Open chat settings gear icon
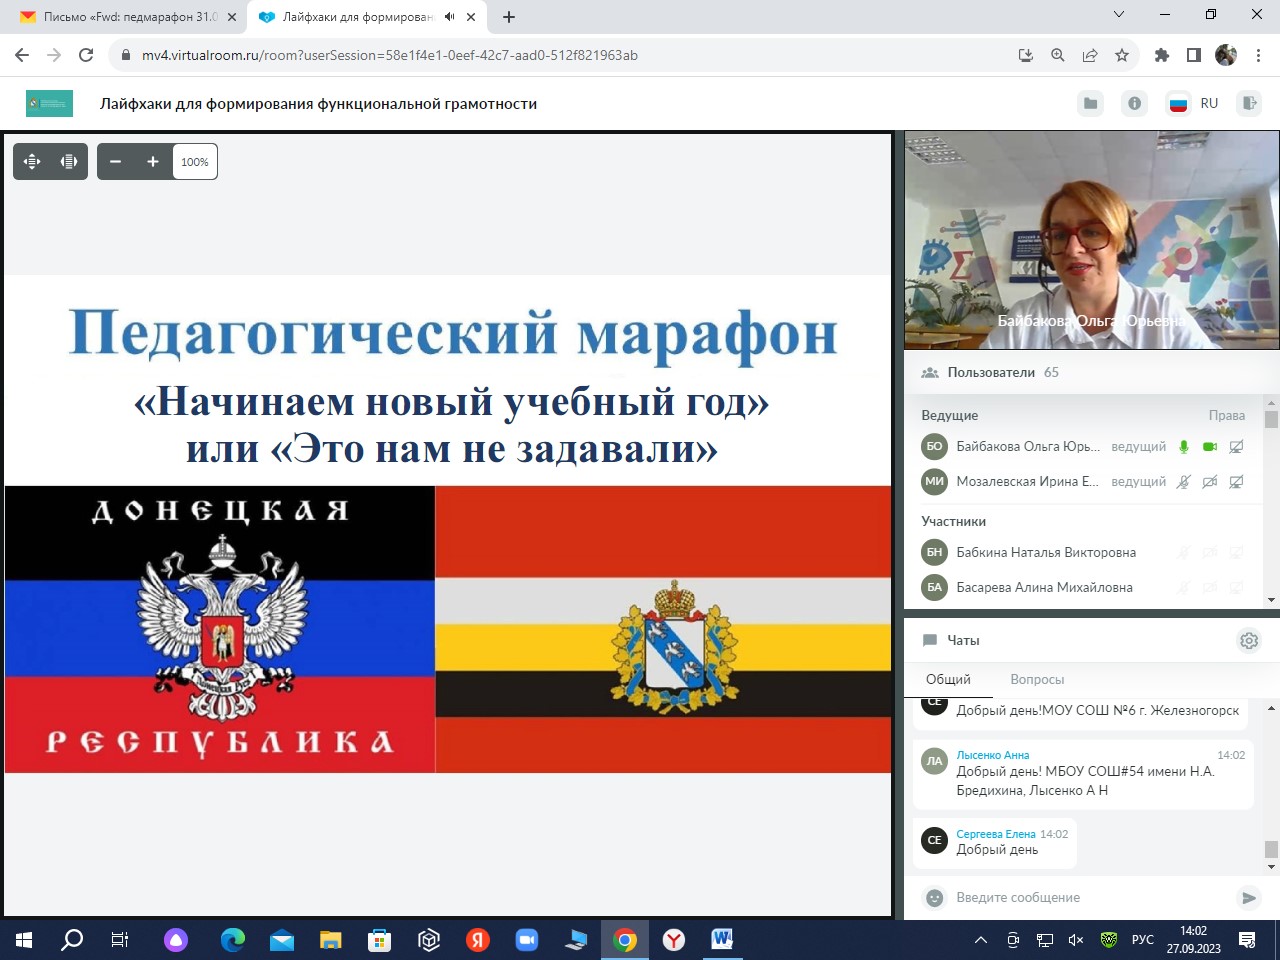 [x=1249, y=640]
